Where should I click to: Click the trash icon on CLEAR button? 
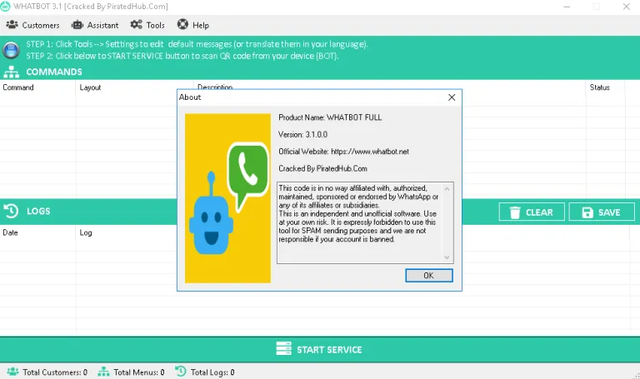(x=515, y=213)
